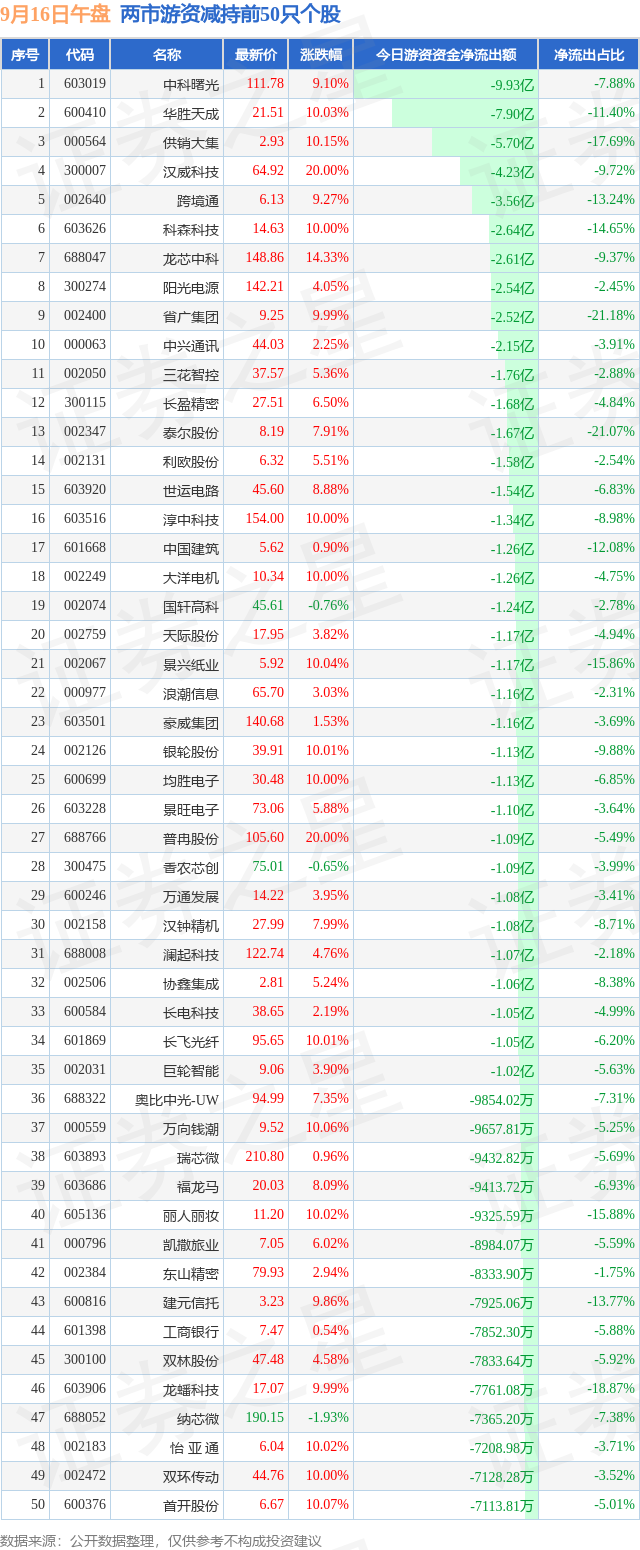This screenshot has height=1550, width=640.
Task: Select stock name 首开股份
Action: pyautogui.click(x=190, y=1505)
